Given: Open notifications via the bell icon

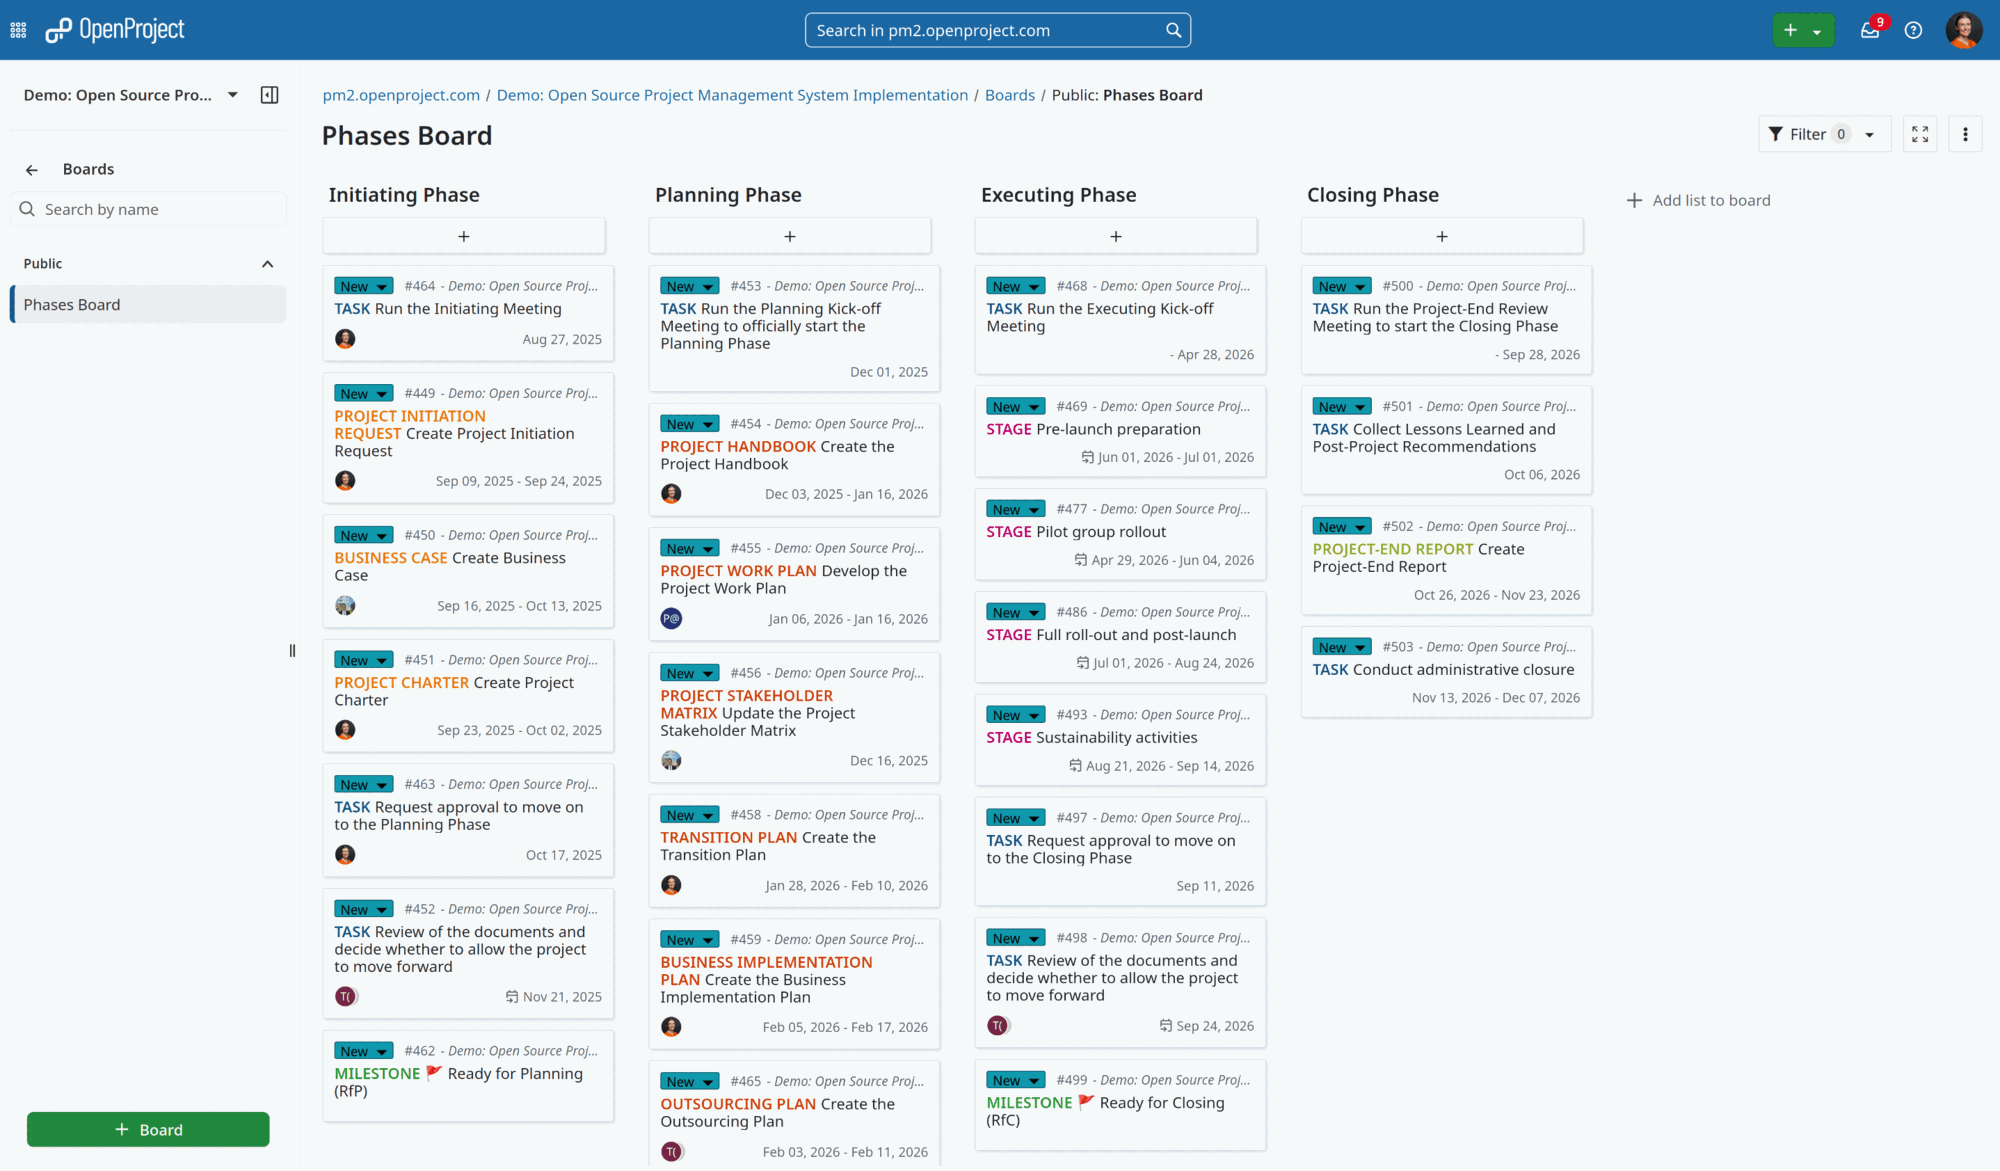Looking at the screenshot, I should pyautogui.click(x=1870, y=30).
